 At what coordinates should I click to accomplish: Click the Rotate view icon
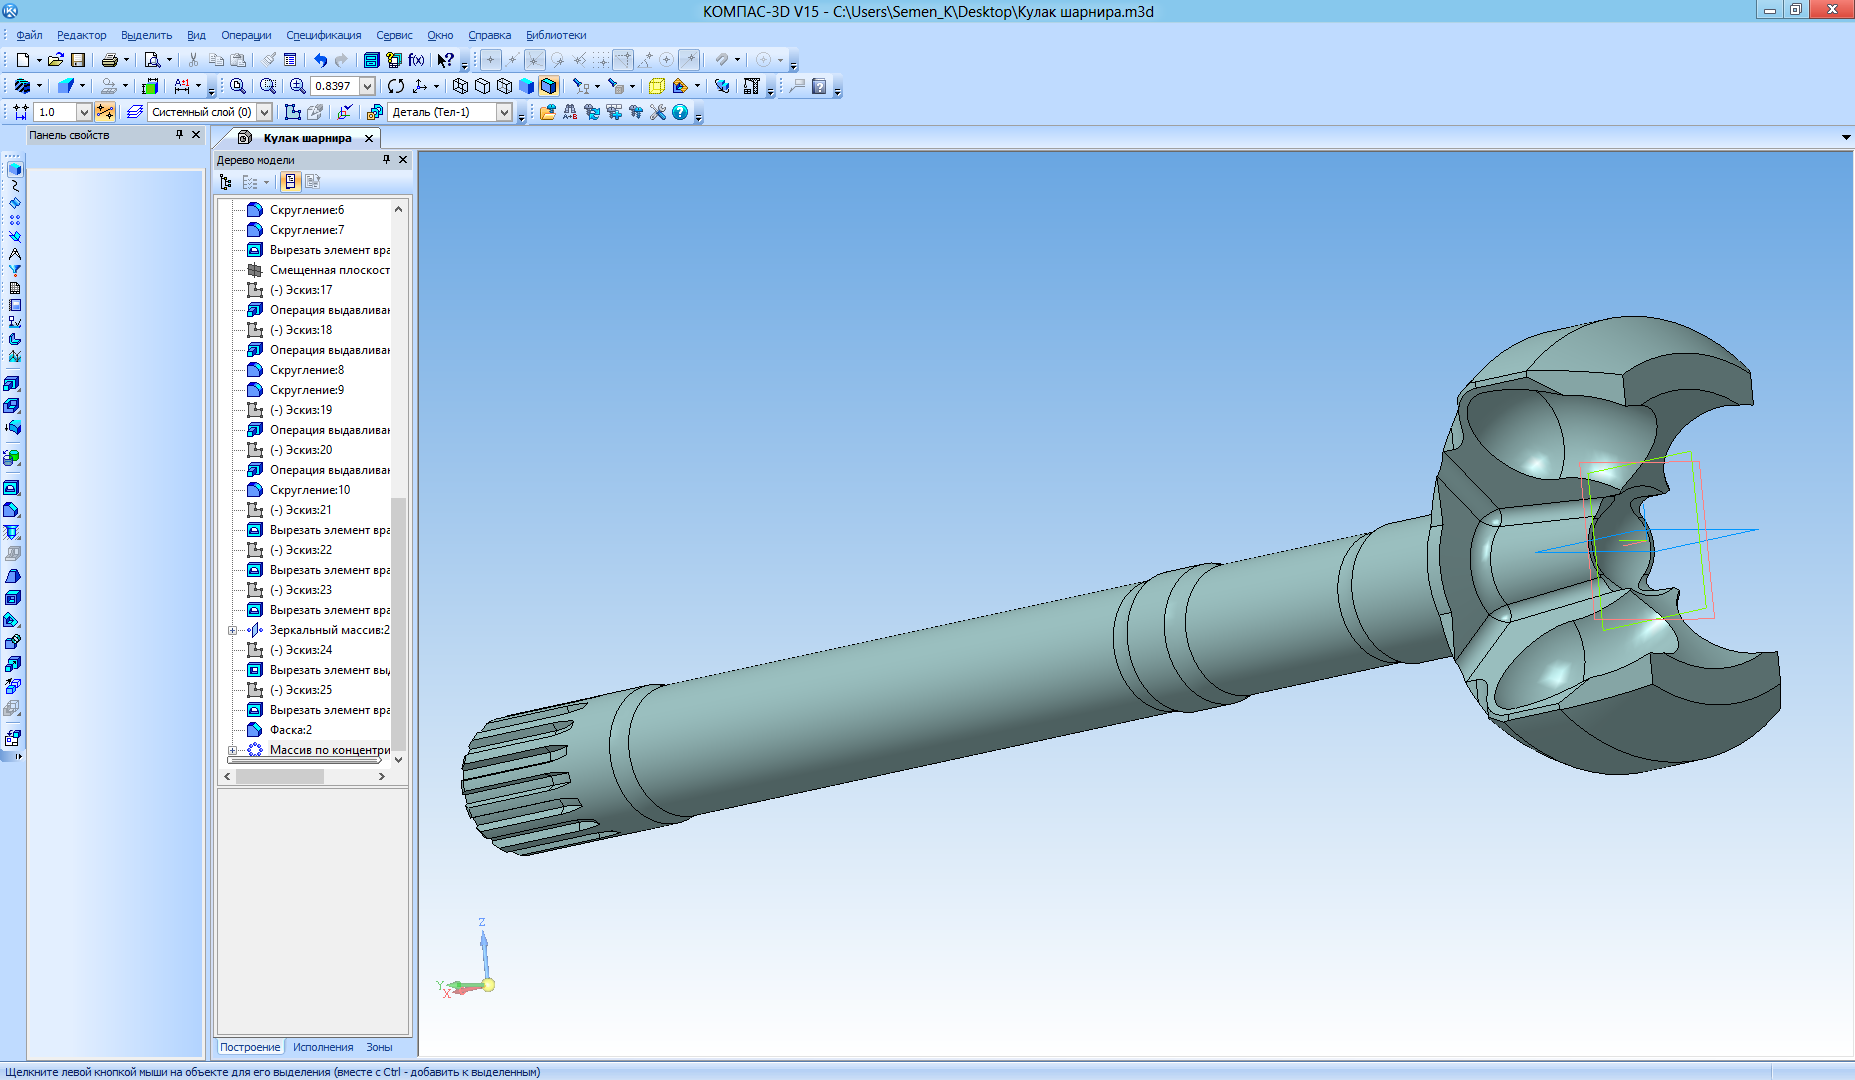pyautogui.click(x=396, y=86)
